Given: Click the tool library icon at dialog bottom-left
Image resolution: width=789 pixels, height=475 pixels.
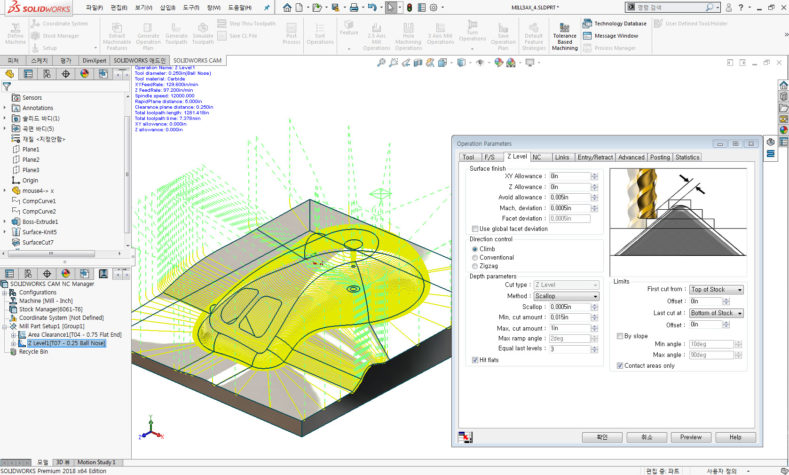Looking at the screenshot, I should pos(465,437).
